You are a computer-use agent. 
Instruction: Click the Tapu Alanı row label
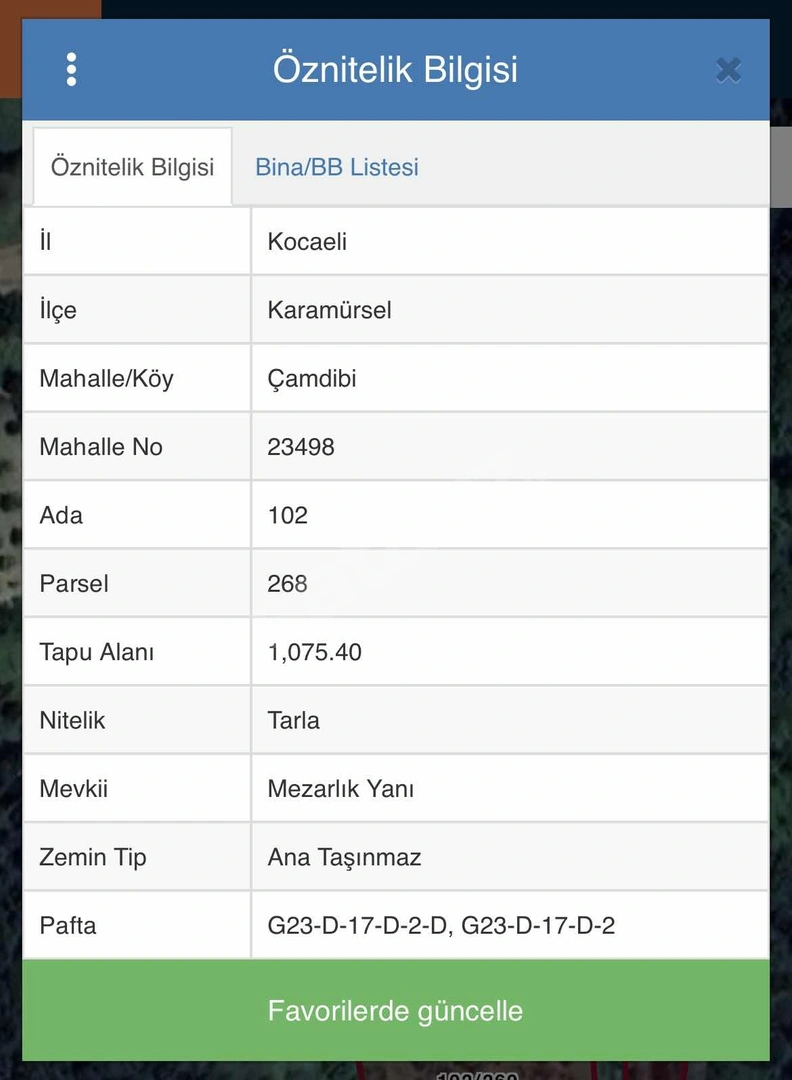tap(96, 652)
